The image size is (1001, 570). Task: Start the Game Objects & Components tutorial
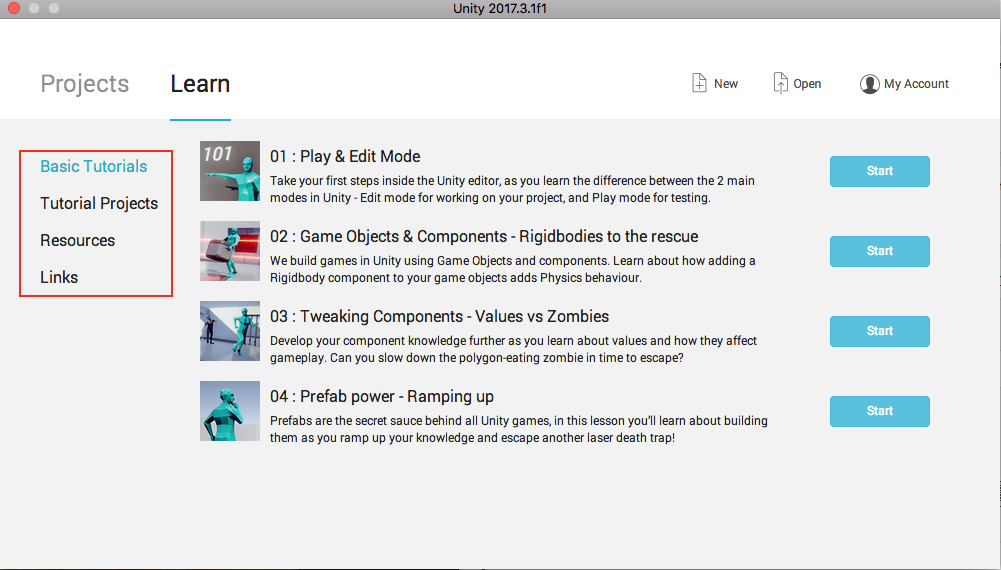879,251
